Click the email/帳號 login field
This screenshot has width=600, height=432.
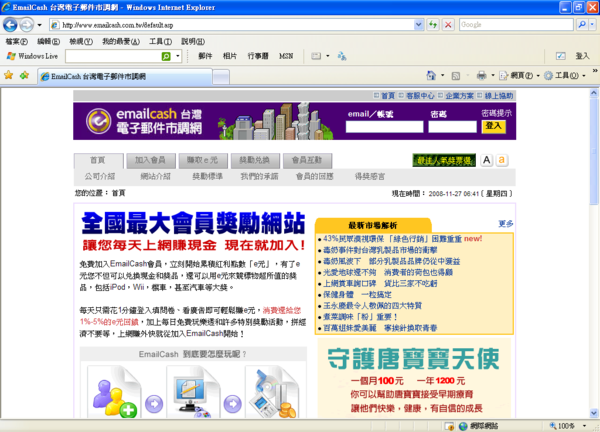384,127
